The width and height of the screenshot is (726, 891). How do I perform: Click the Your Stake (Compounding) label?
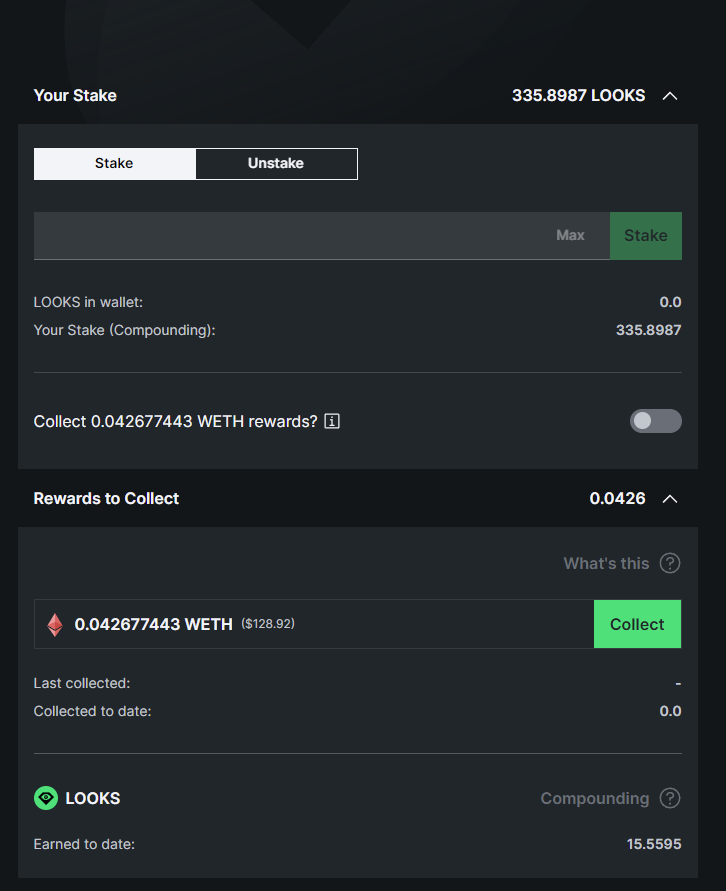point(124,330)
